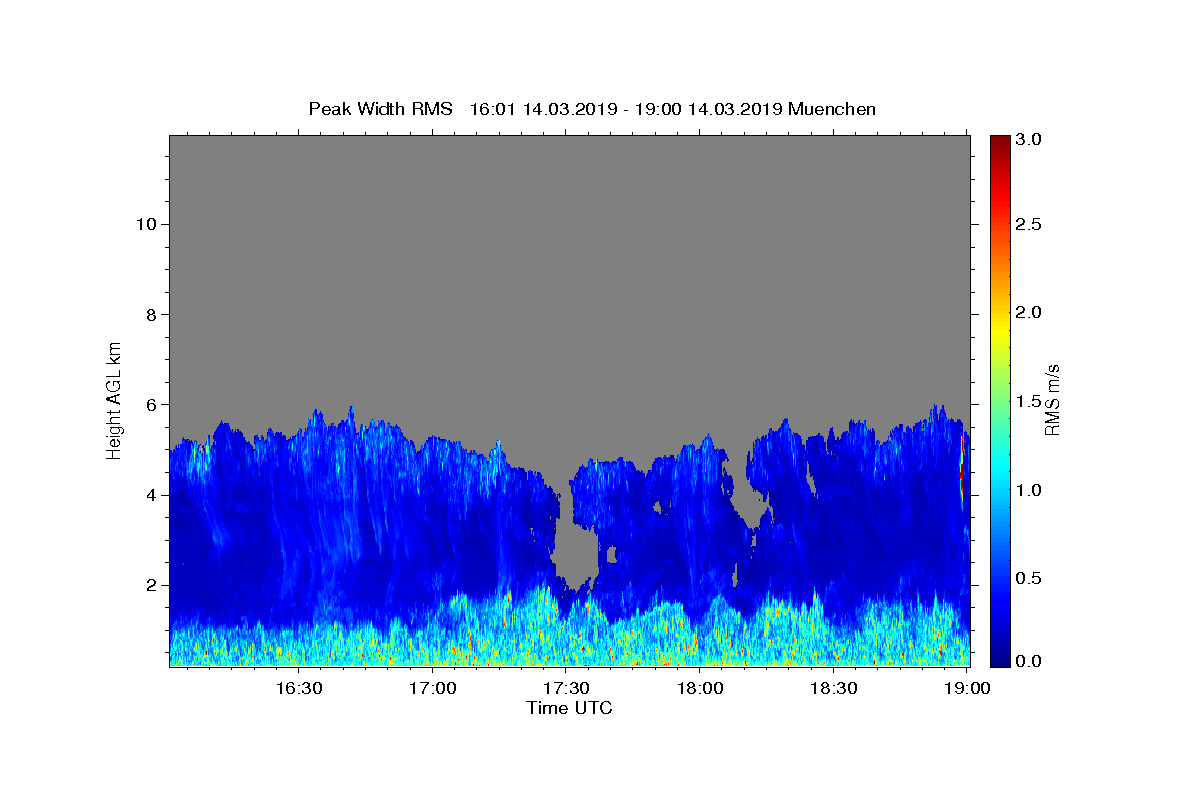Viewport: 1200px width, 800px height.
Task: Click the height axis label 4
Action: tap(149, 495)
